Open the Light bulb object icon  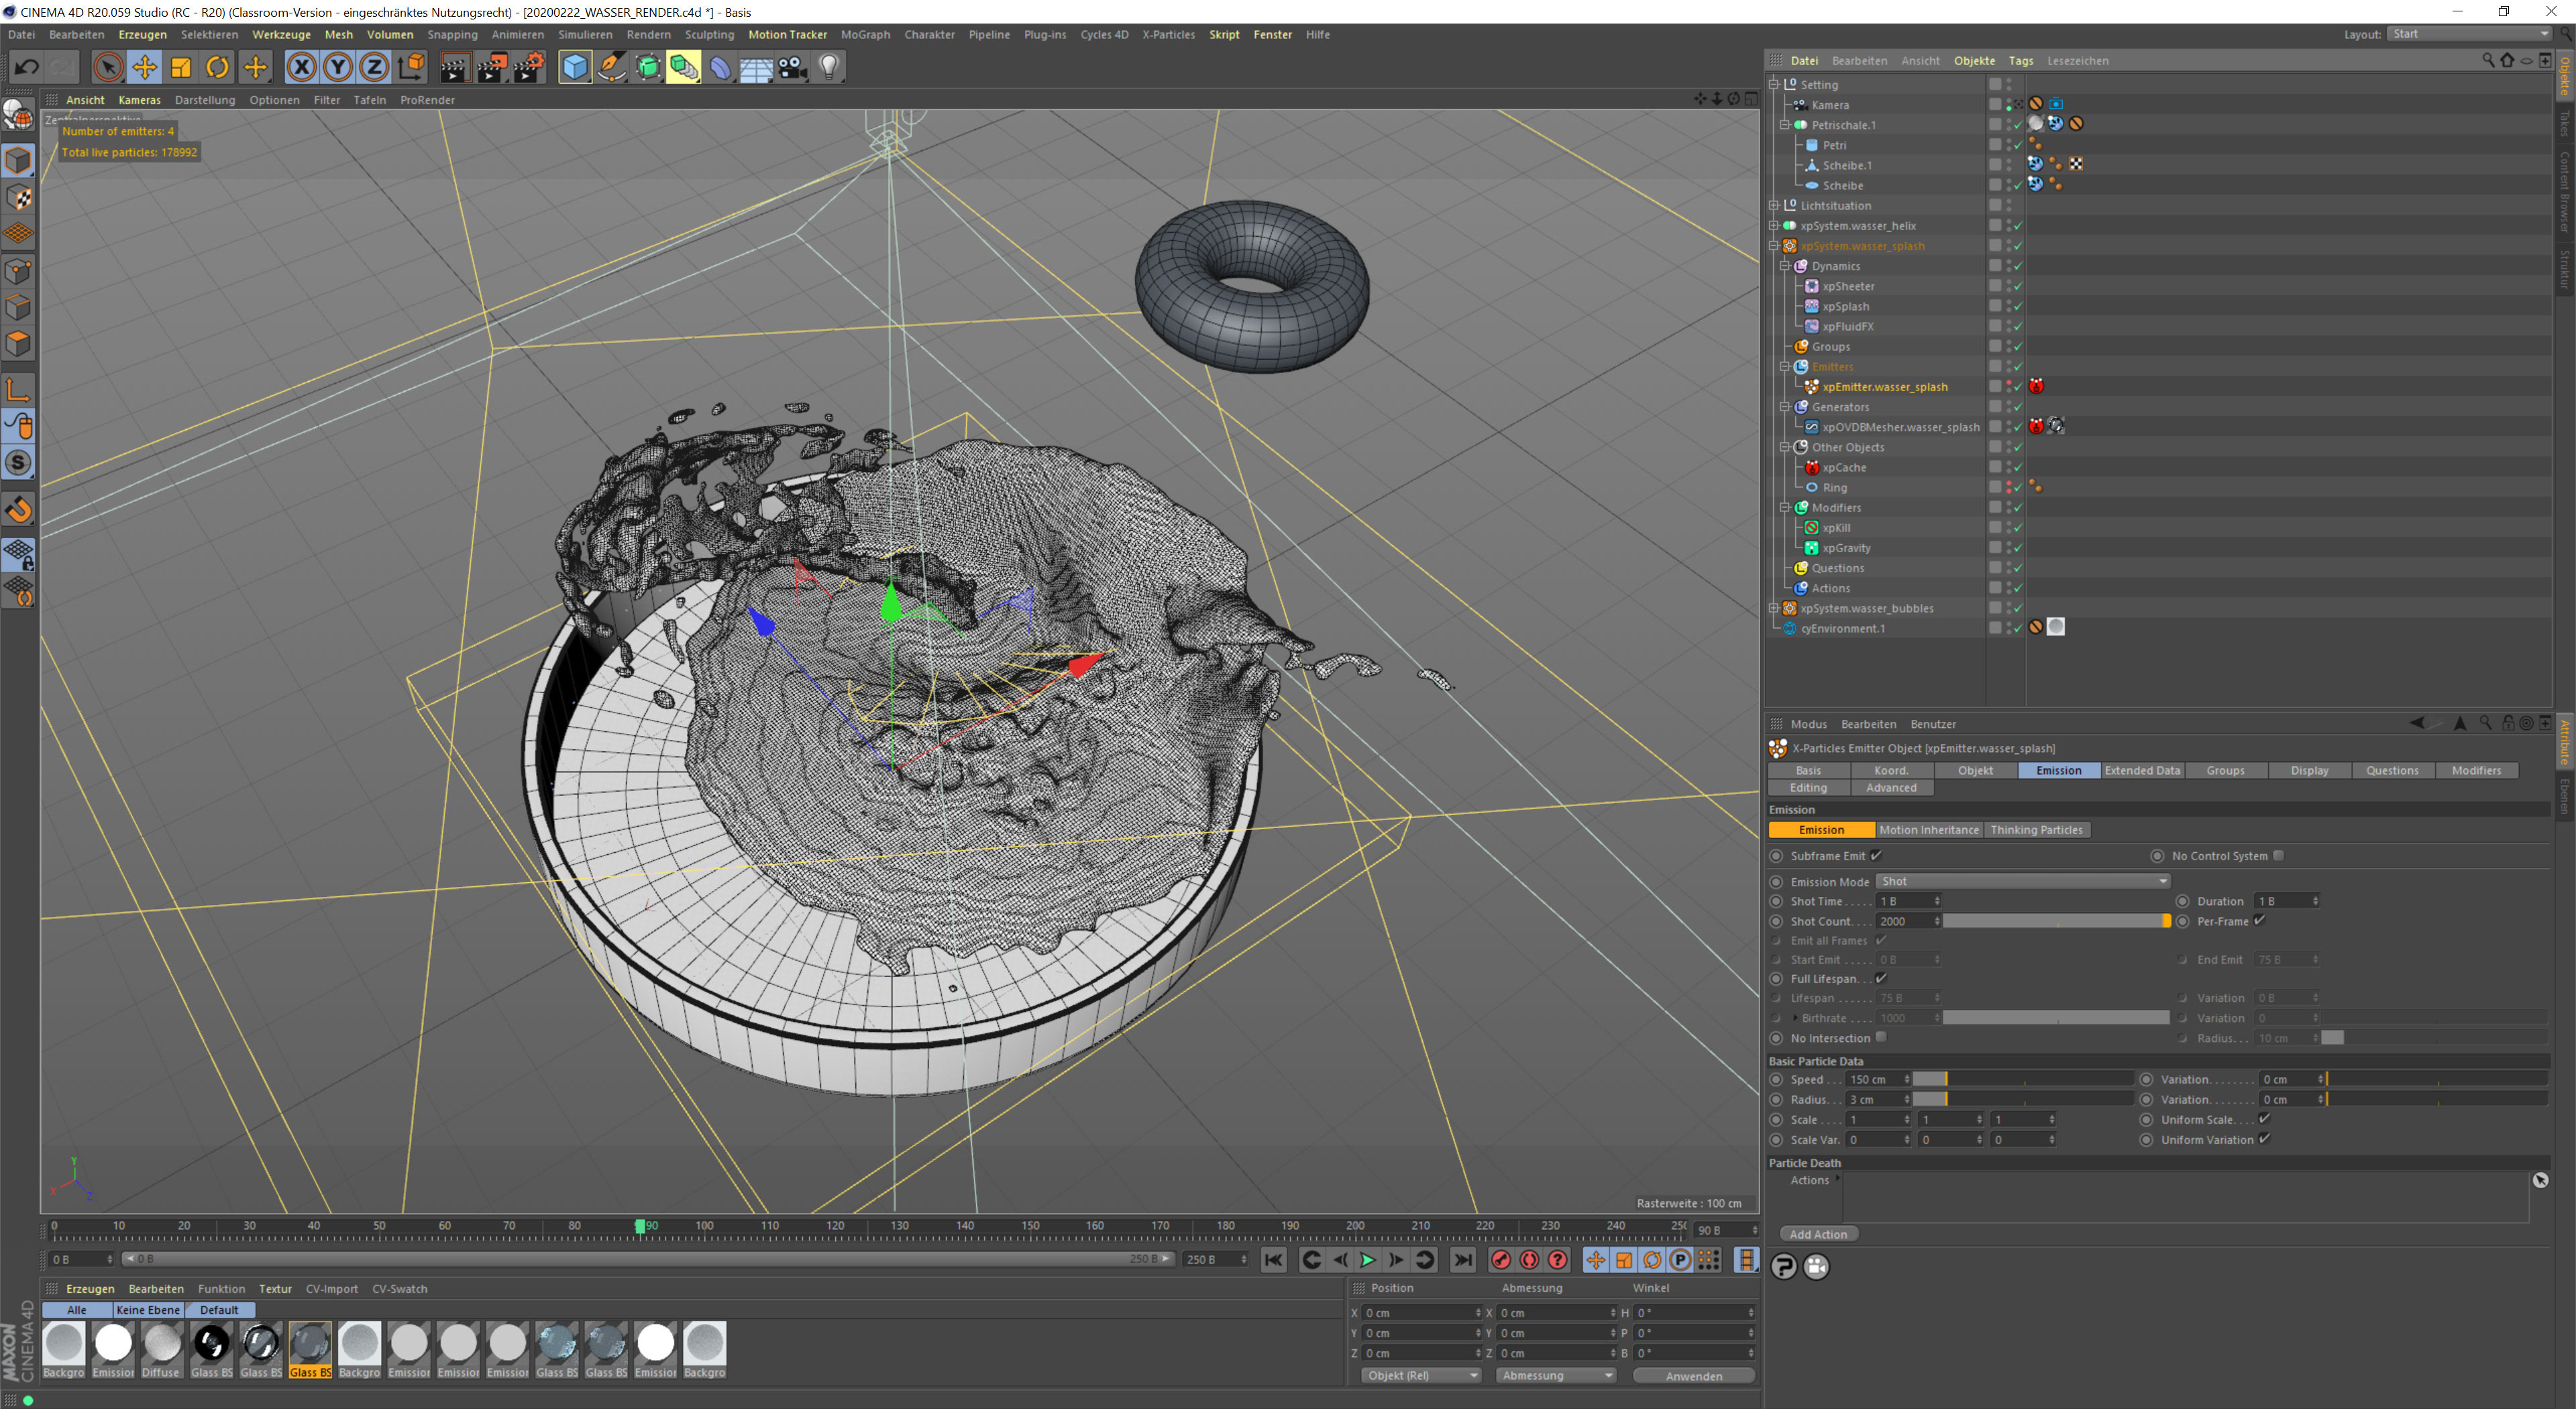pos(829,67)
